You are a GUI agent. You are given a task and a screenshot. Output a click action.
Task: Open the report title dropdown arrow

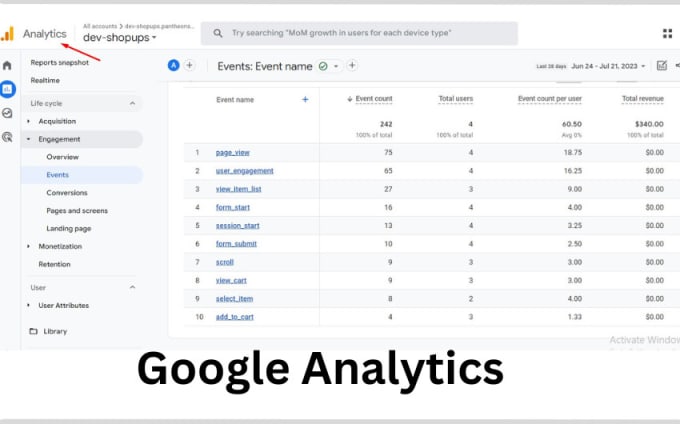tap(336, 66)
